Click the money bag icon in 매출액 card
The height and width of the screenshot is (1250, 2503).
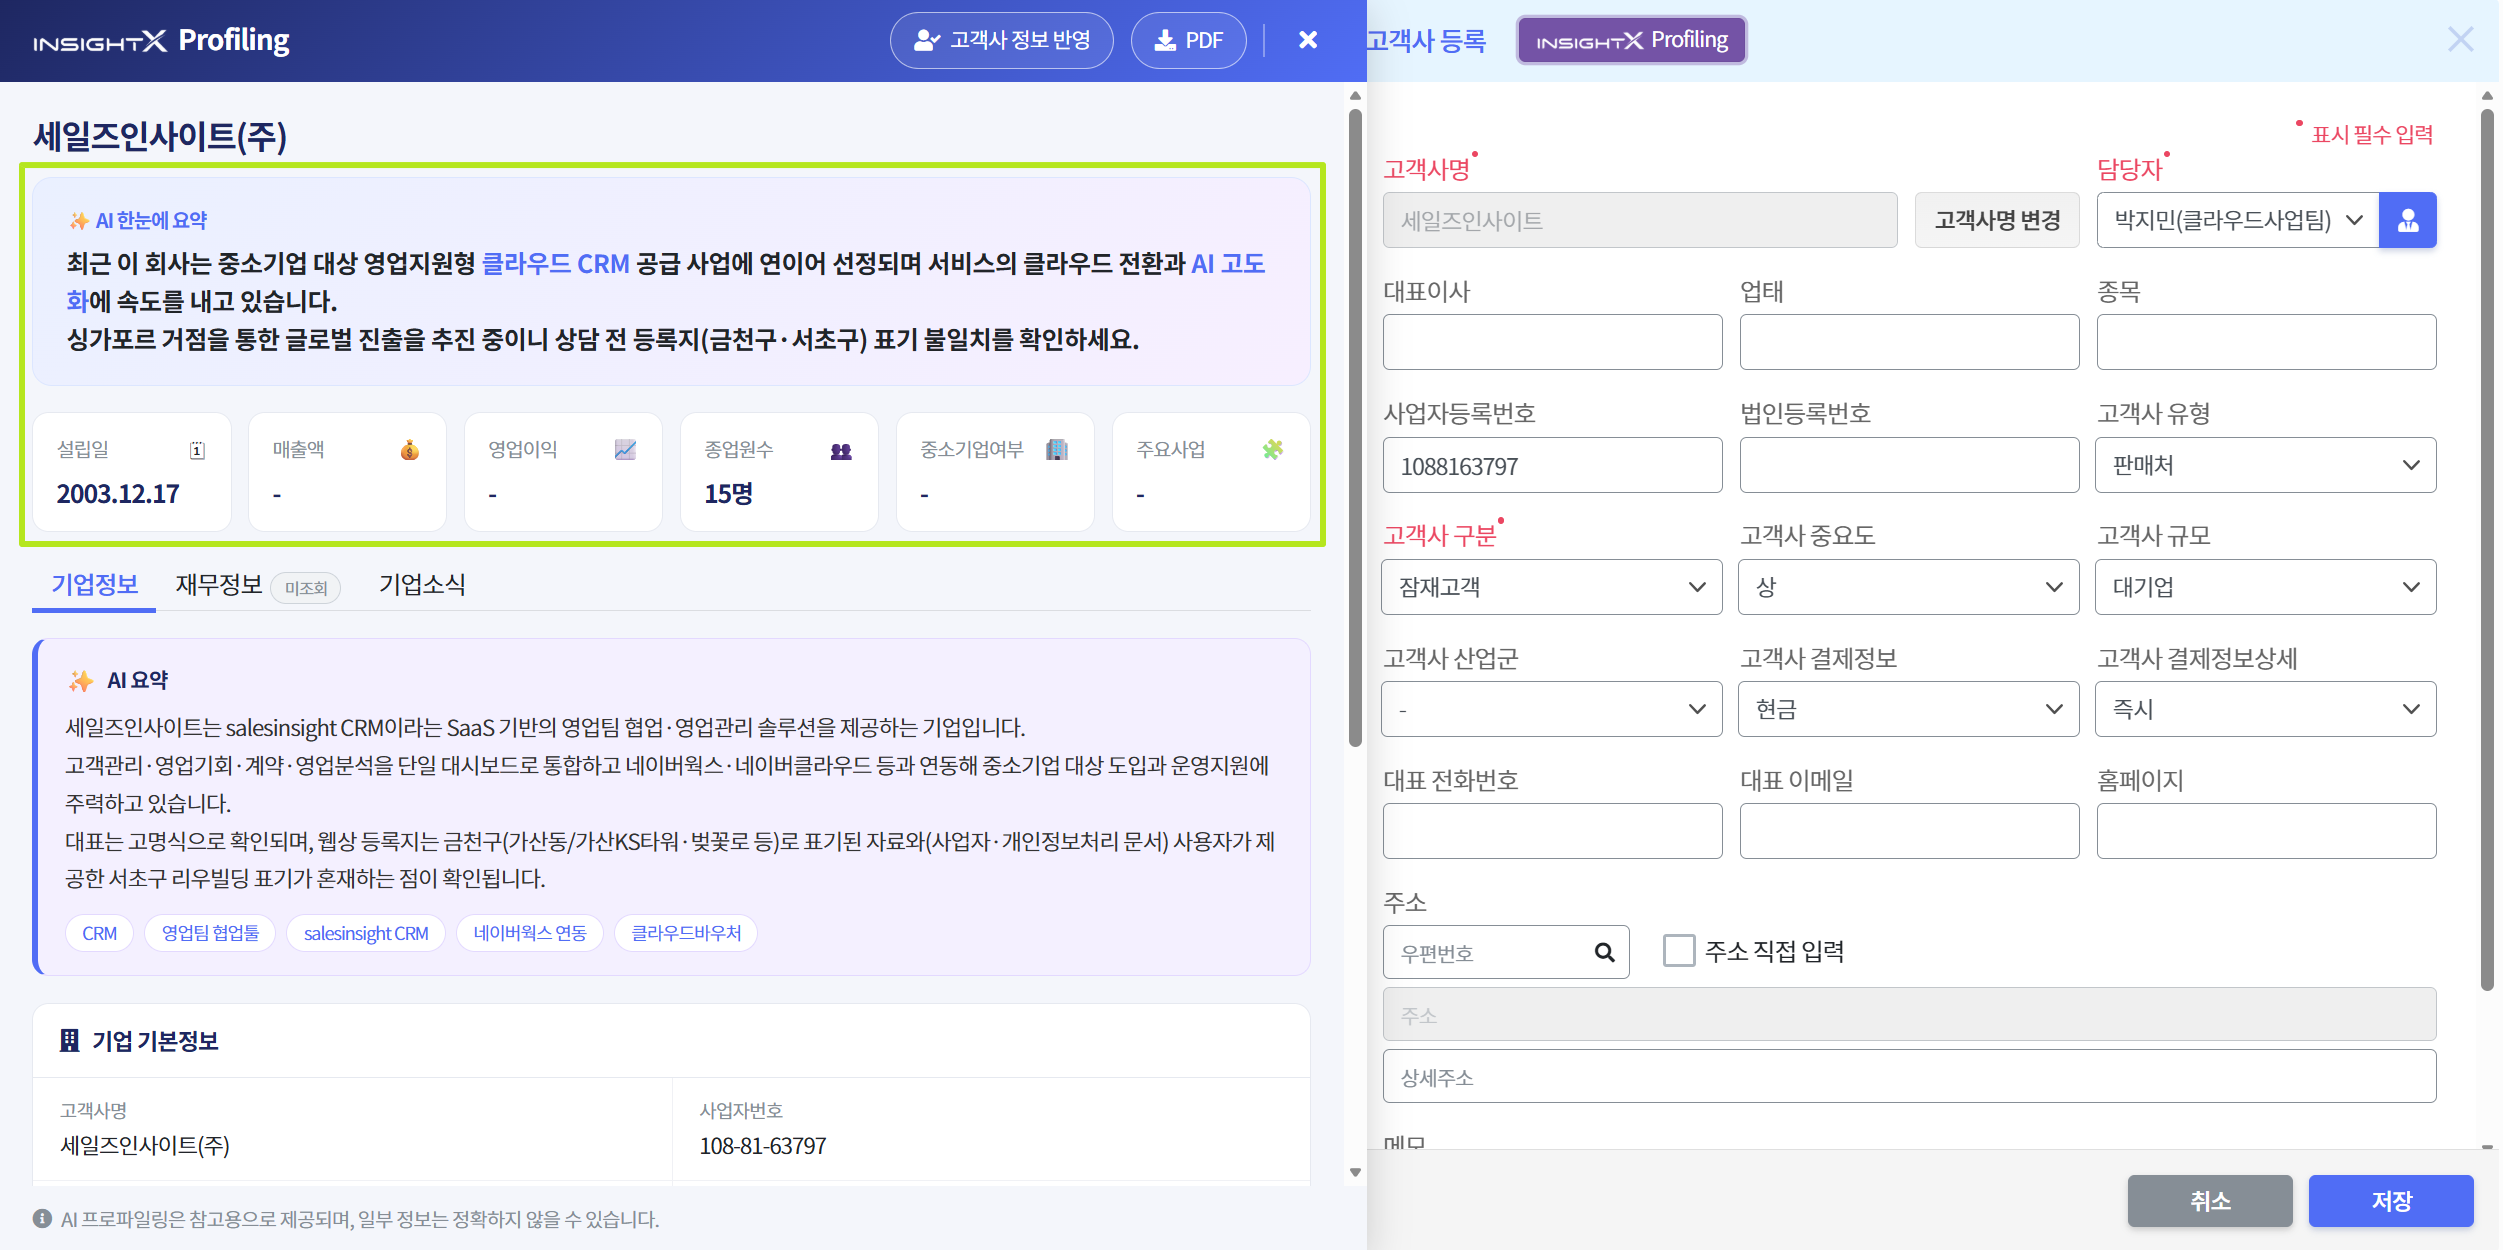tap(410, 450)
